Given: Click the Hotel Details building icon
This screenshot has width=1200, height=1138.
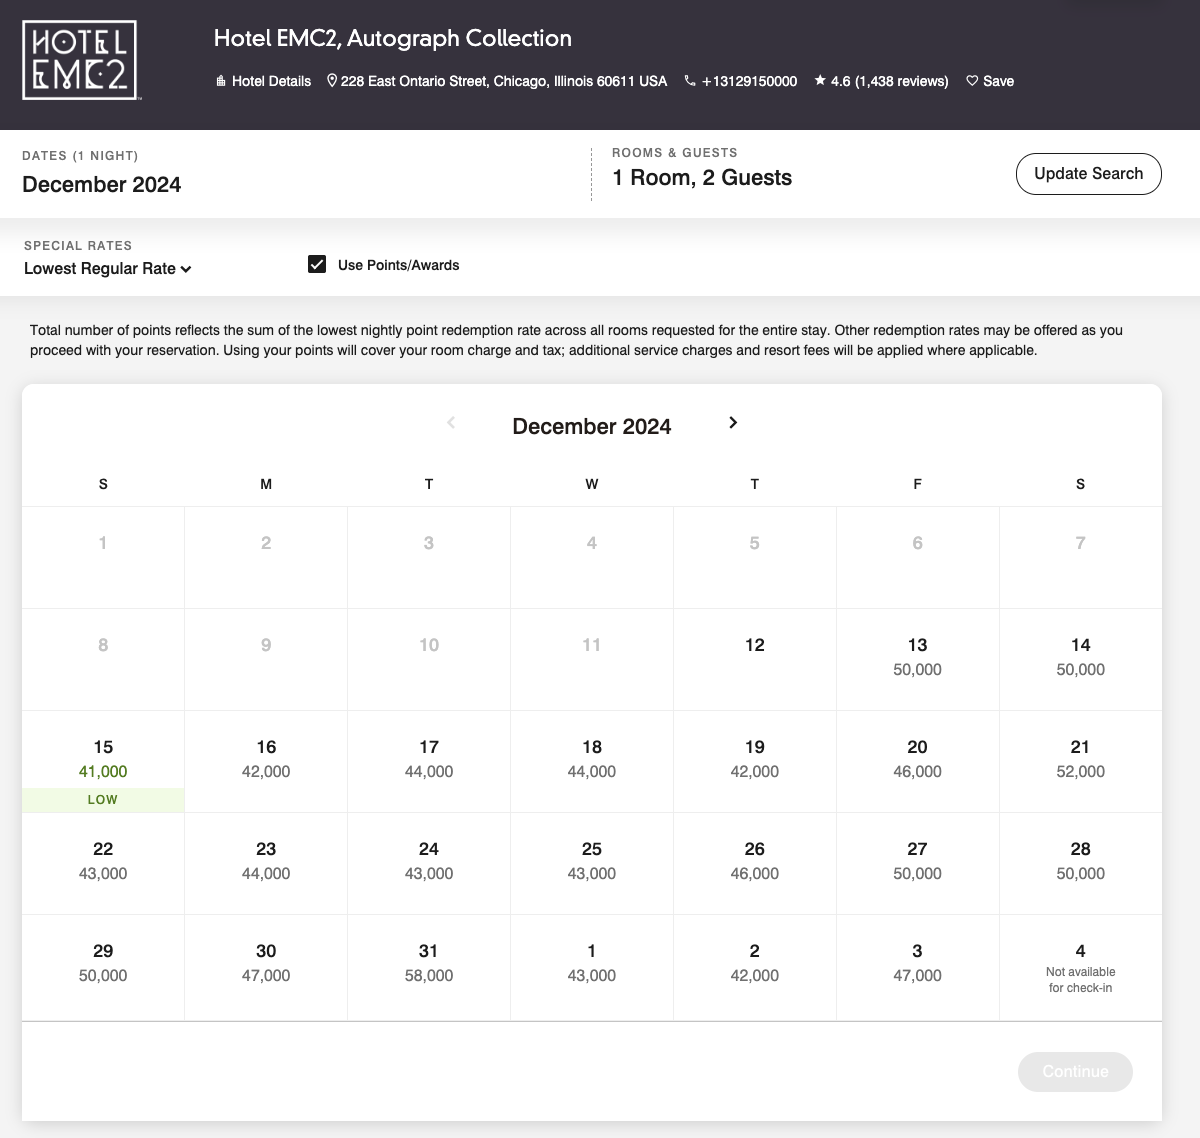Looking at the screenshot, I should click(x=221, y=81).
